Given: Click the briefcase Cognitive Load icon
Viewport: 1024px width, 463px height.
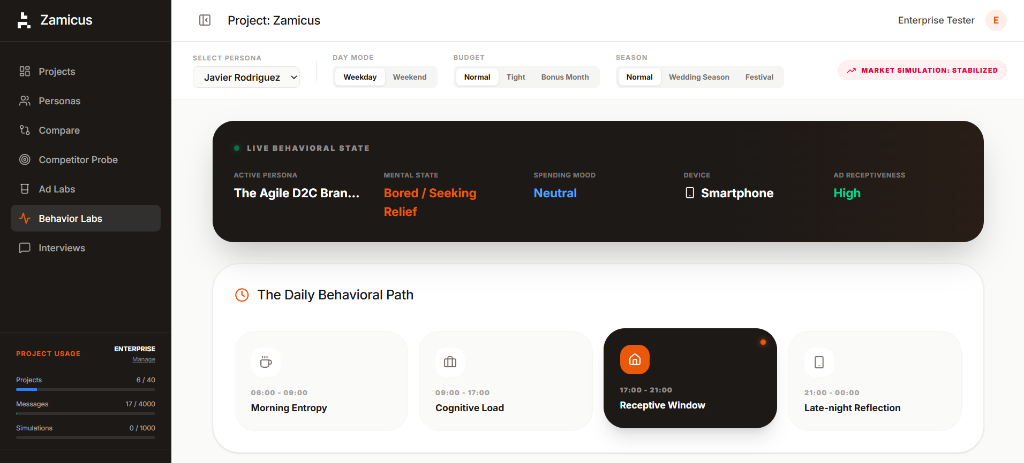Looking at the screenshot, I should click(x=450, y=362).
